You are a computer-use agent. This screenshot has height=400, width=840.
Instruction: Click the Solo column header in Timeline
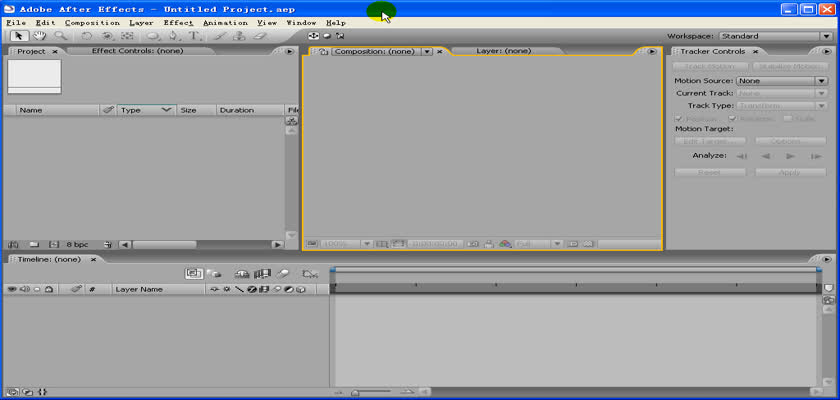(x=37, y=289)
